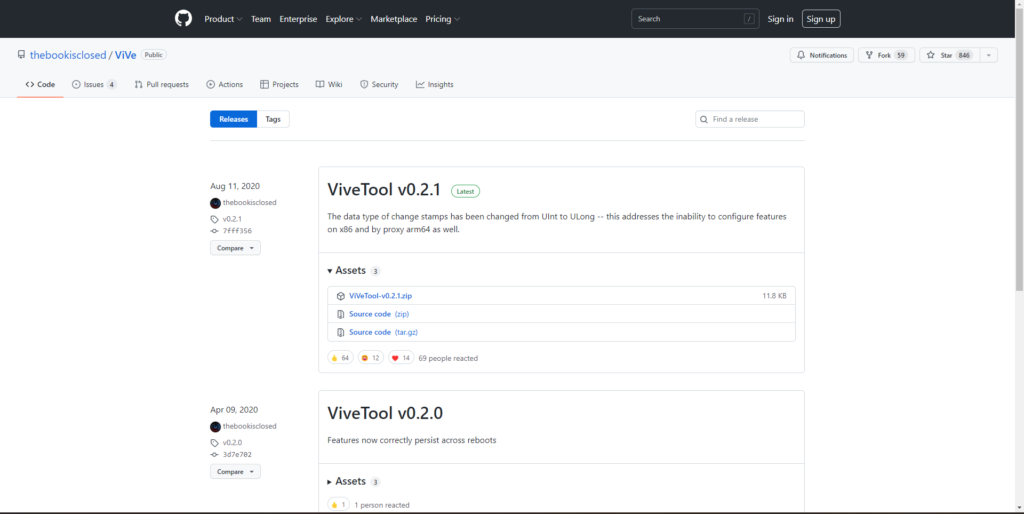Open the v0.2.1 tag link
1024x514 pixels.
pos(232,219)
